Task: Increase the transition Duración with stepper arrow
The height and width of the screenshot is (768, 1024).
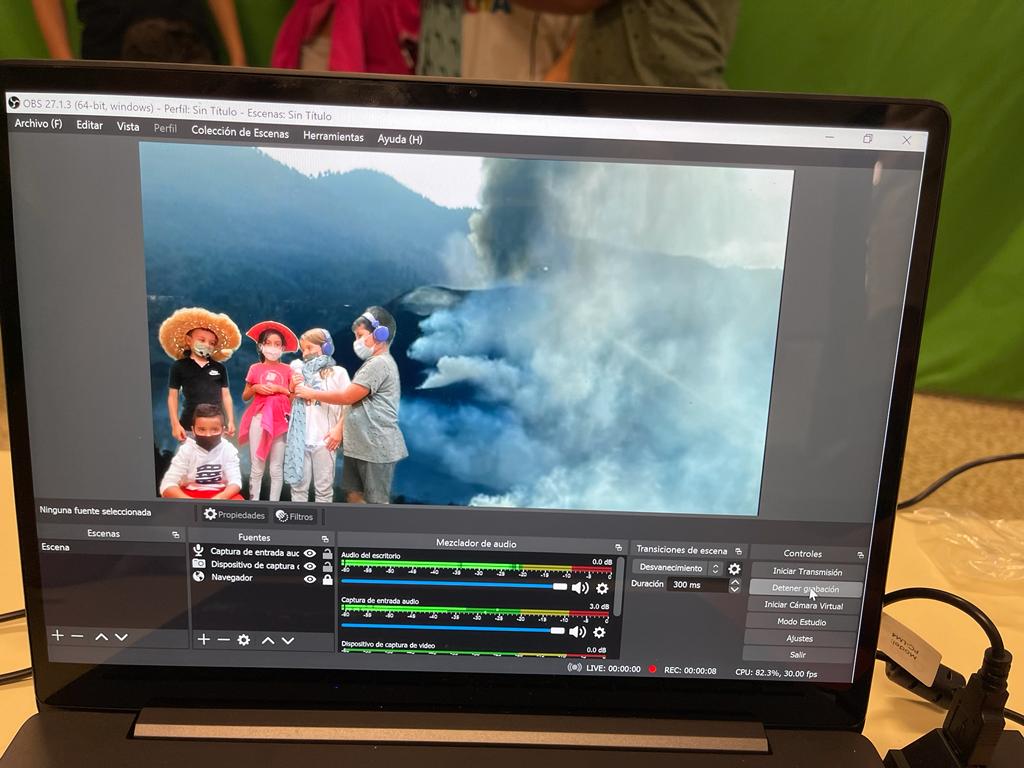Action: point(735,581)
